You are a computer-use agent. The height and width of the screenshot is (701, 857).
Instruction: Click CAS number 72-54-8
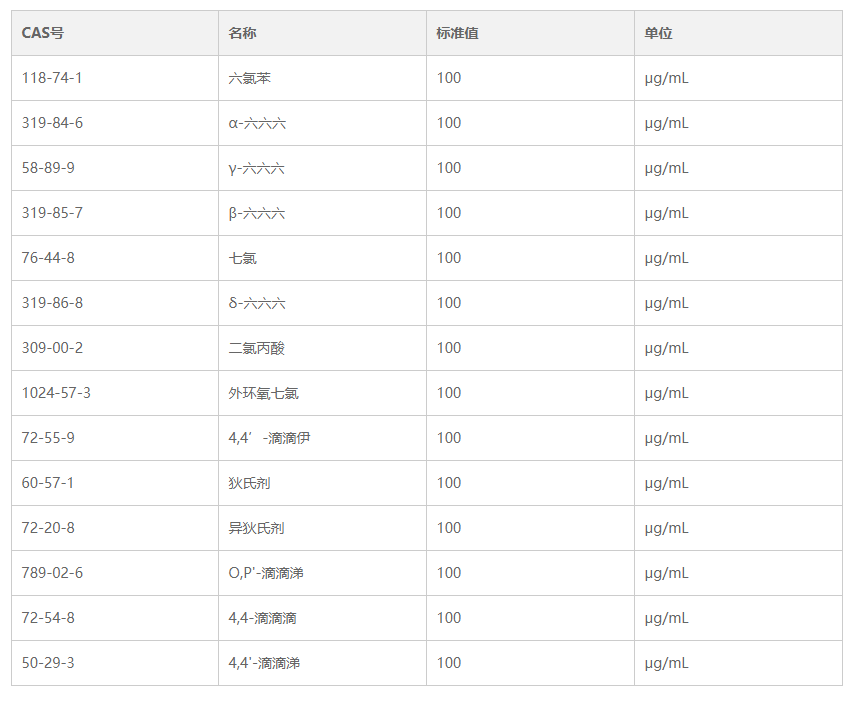[48, 618]
